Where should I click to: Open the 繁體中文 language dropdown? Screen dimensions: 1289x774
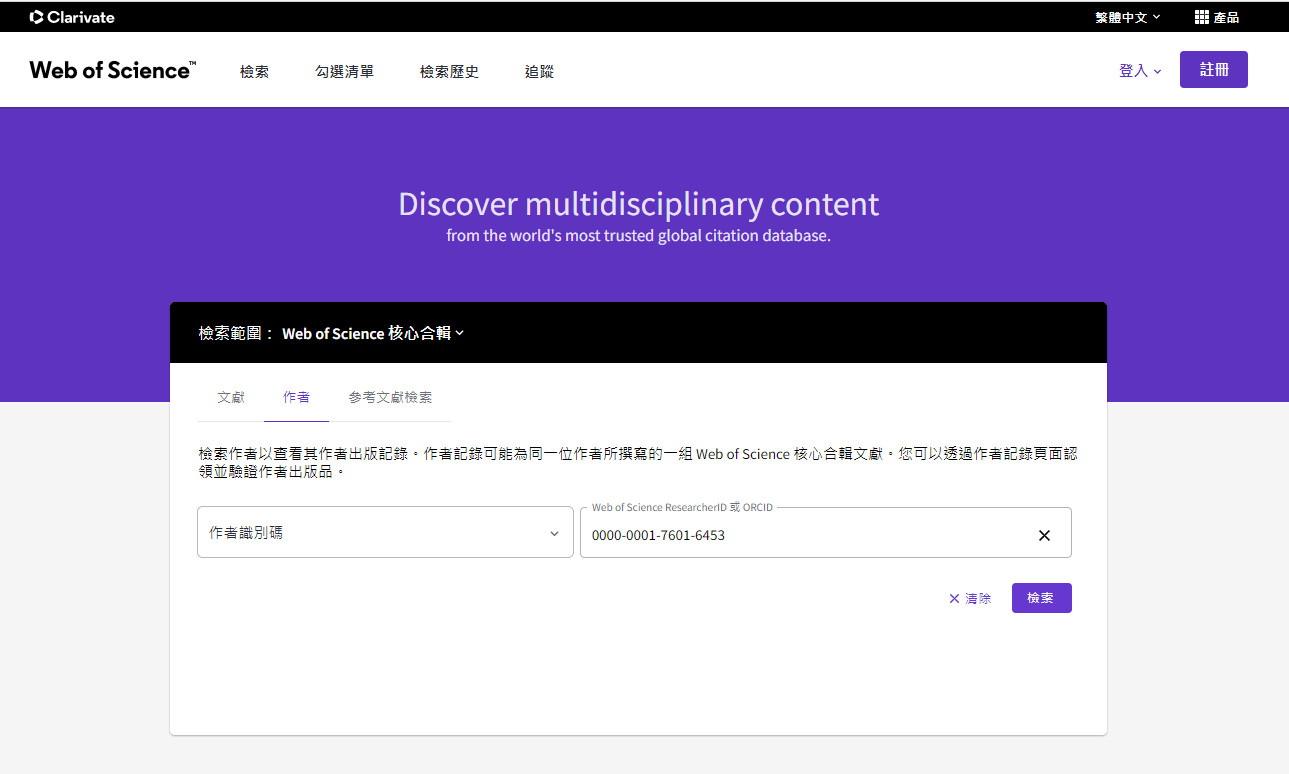coord(1128,17)
